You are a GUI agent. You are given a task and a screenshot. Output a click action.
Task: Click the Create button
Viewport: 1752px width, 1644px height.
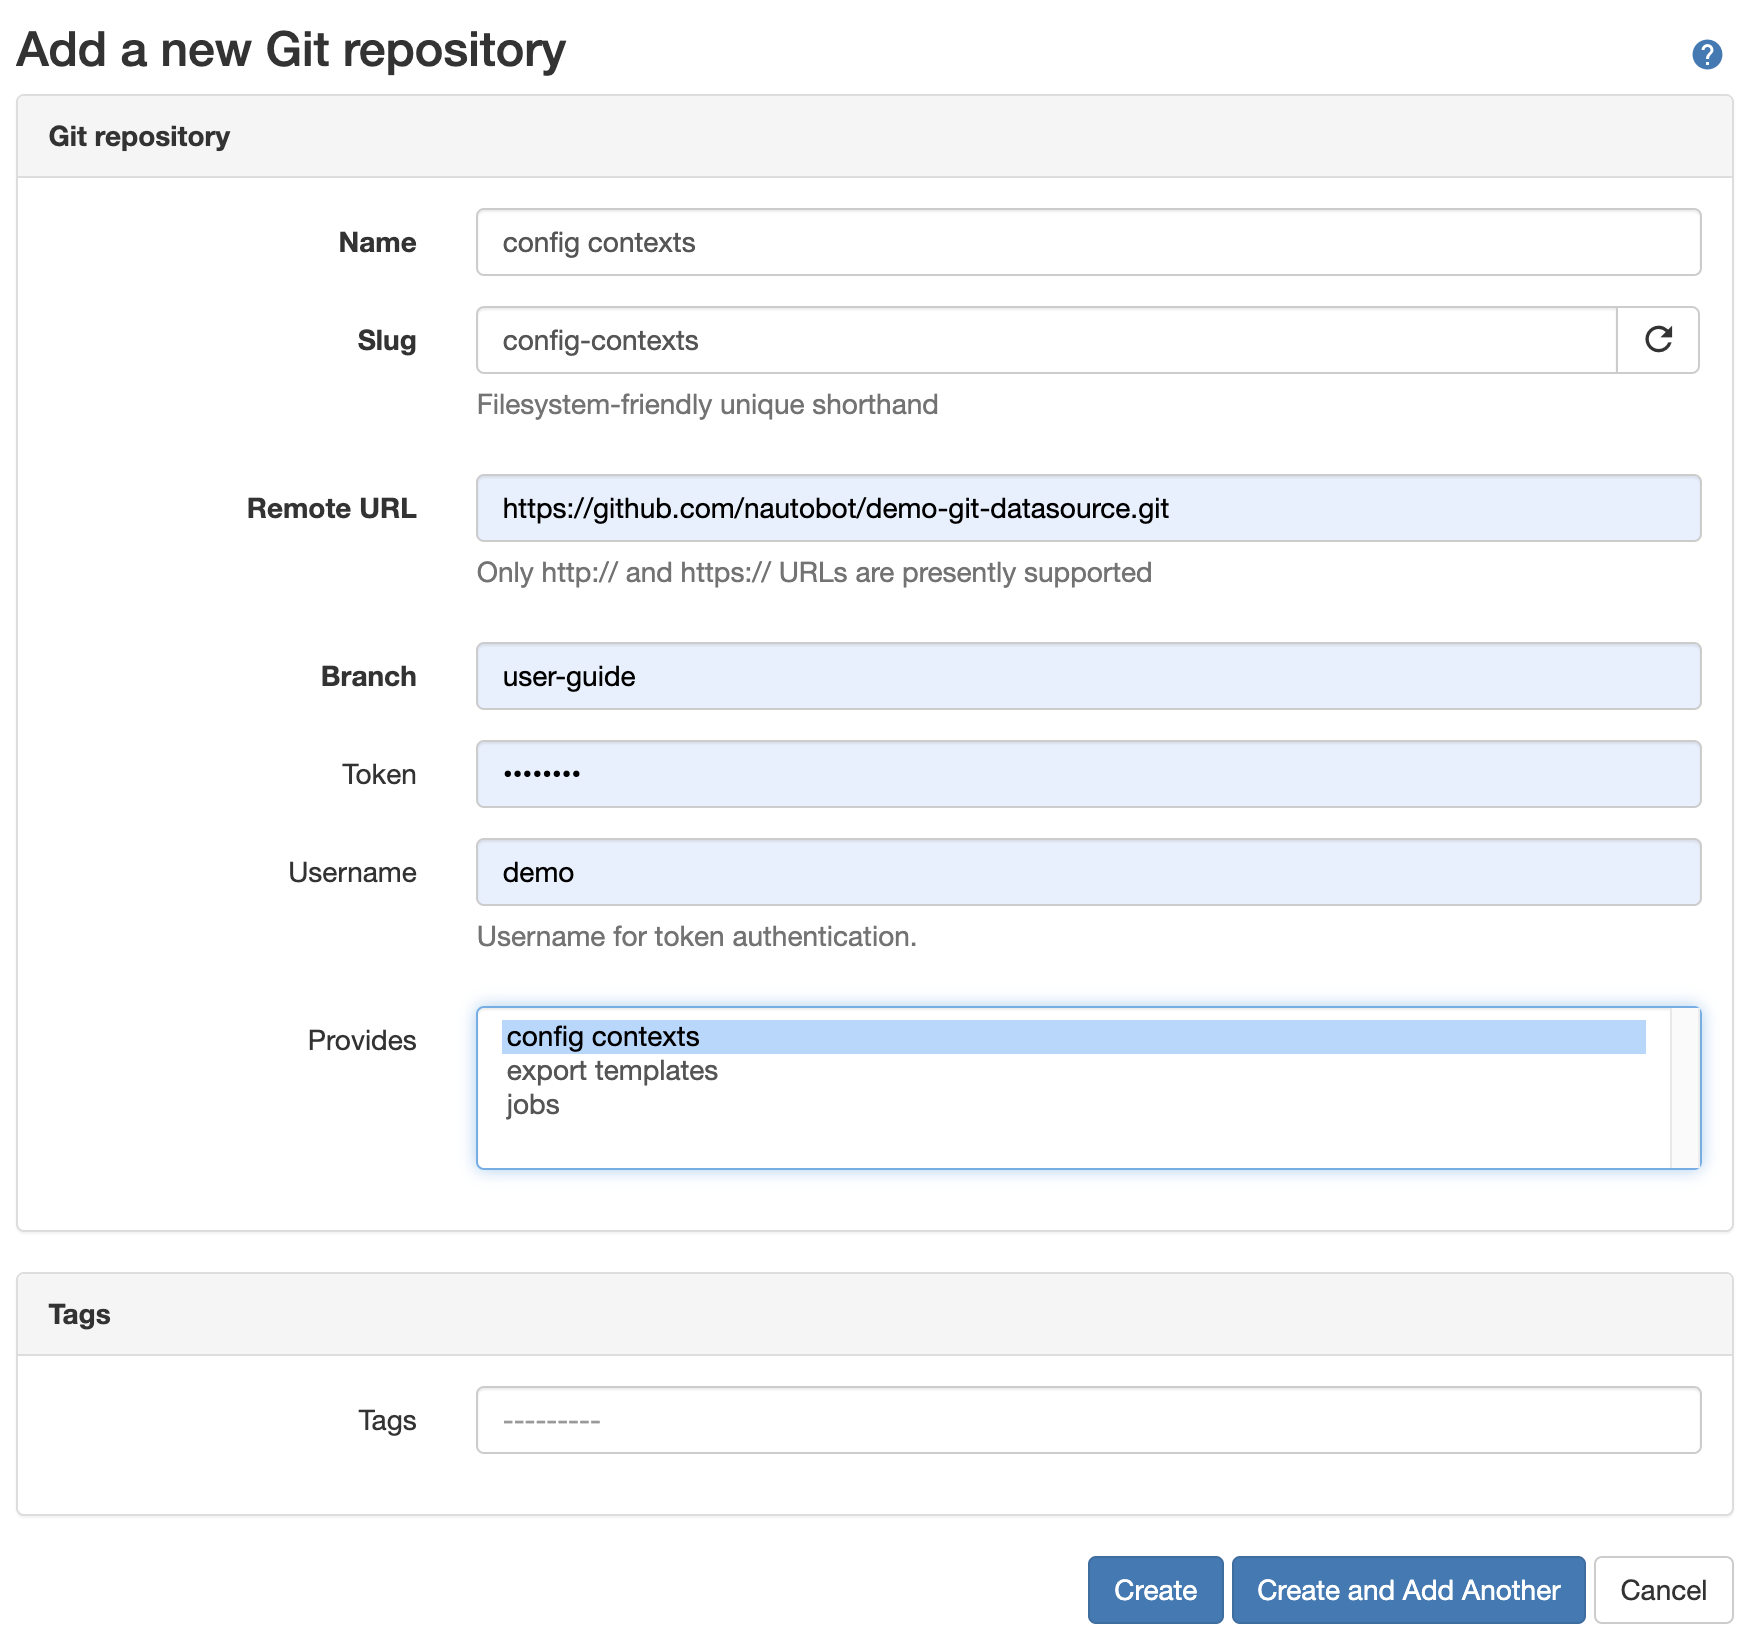tap(1155, 1590)
